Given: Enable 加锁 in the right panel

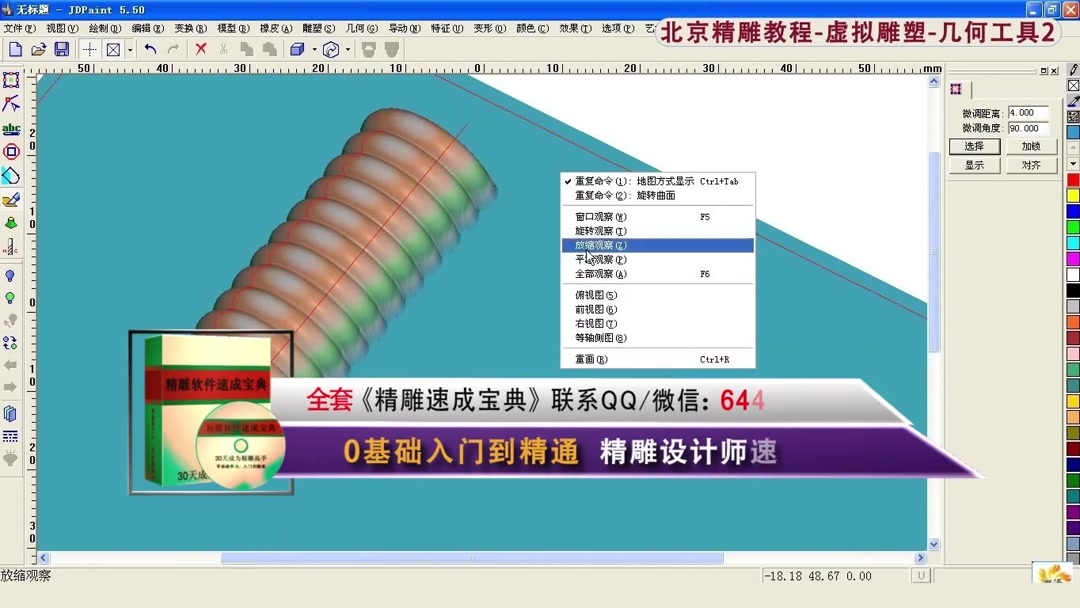Looking at the screenshot, I should coord(1031,145).
